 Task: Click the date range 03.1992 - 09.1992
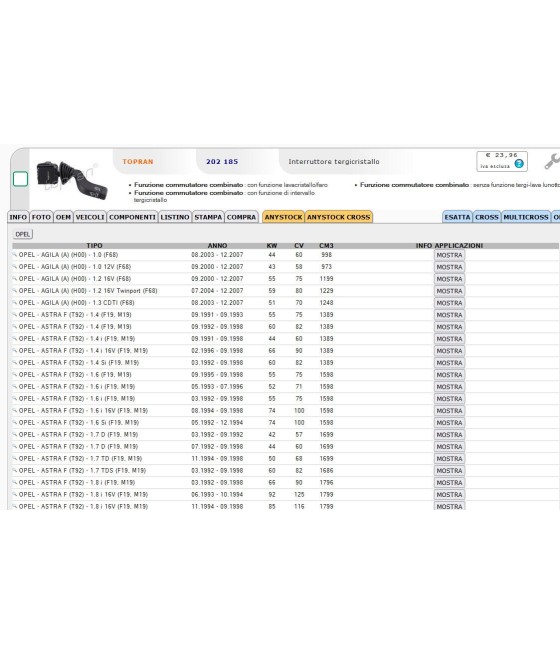217,434
